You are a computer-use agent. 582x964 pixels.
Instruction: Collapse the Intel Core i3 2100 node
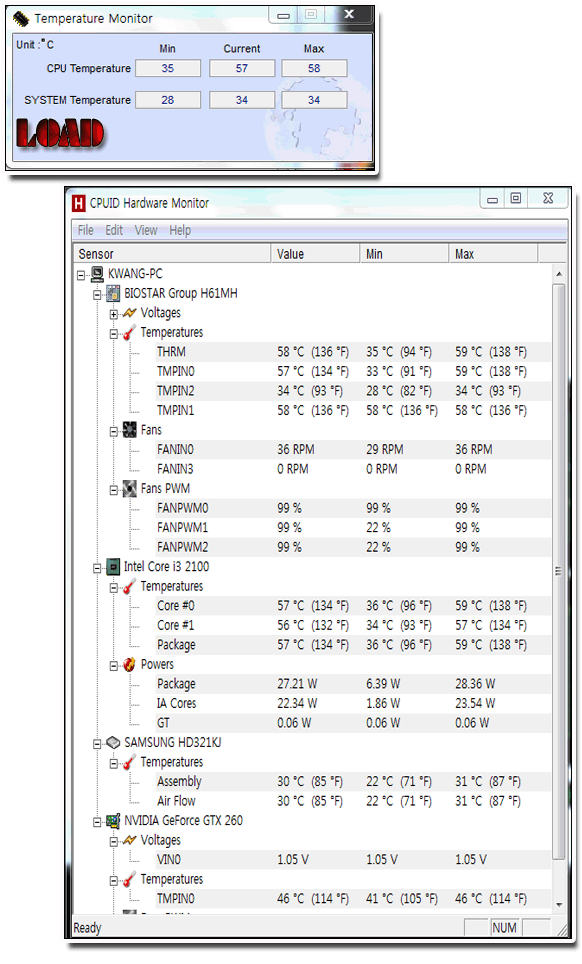click(x=97, y=568)
